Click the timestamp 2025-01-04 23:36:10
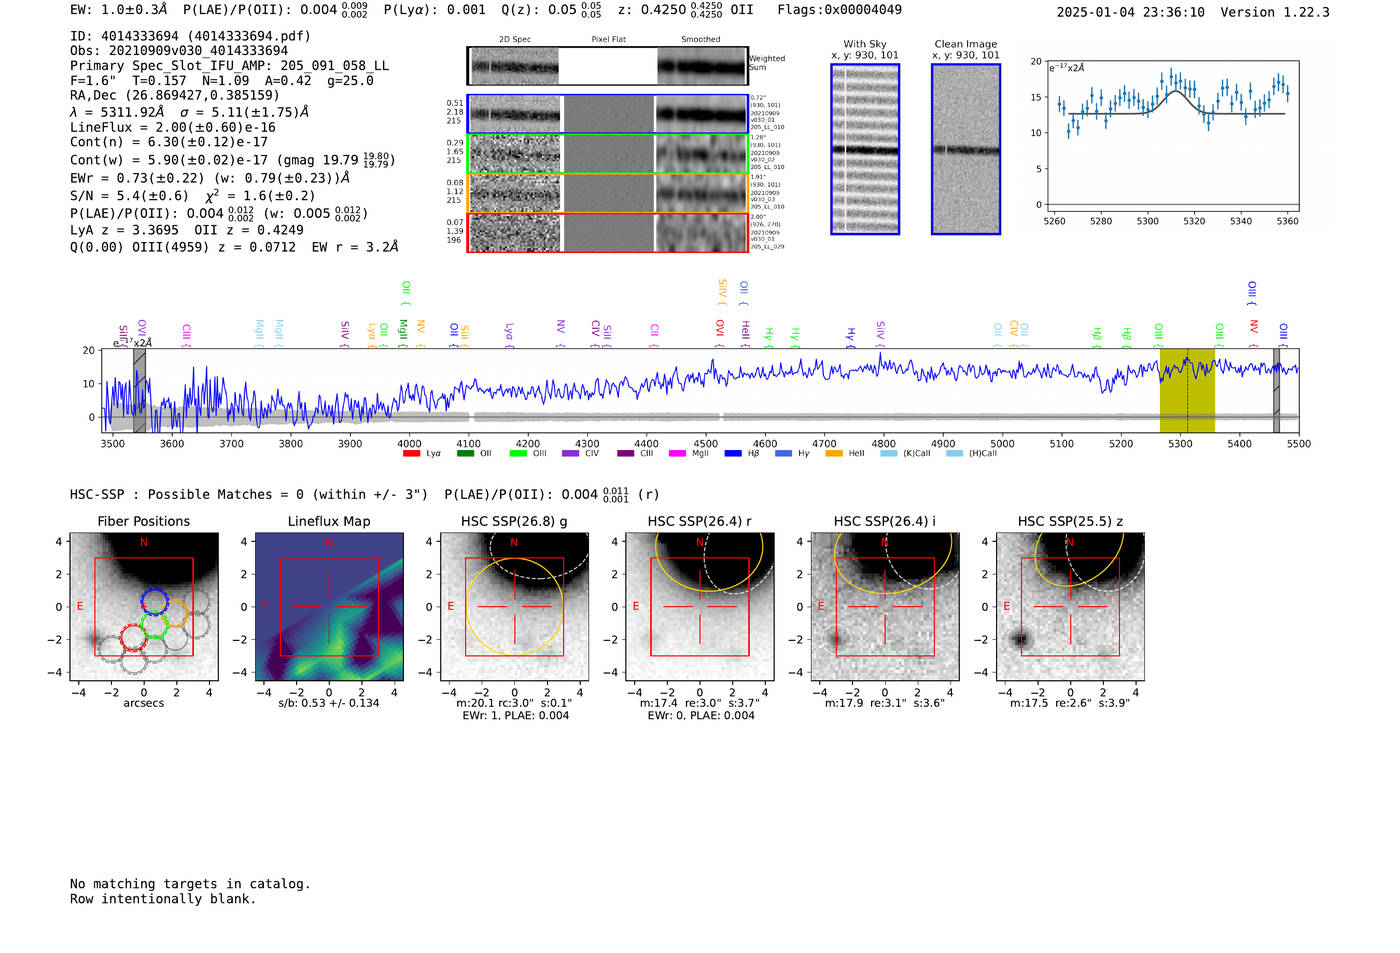This screenshot has width=1400, height=953. 1131,12
